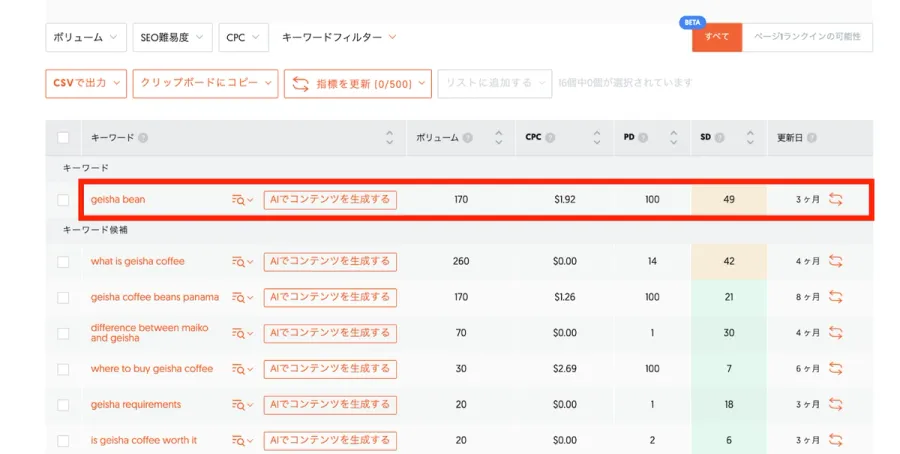This screenshot has height=454, width=900.
Task: Open the CPC filter dropdown
Action: 243,37
